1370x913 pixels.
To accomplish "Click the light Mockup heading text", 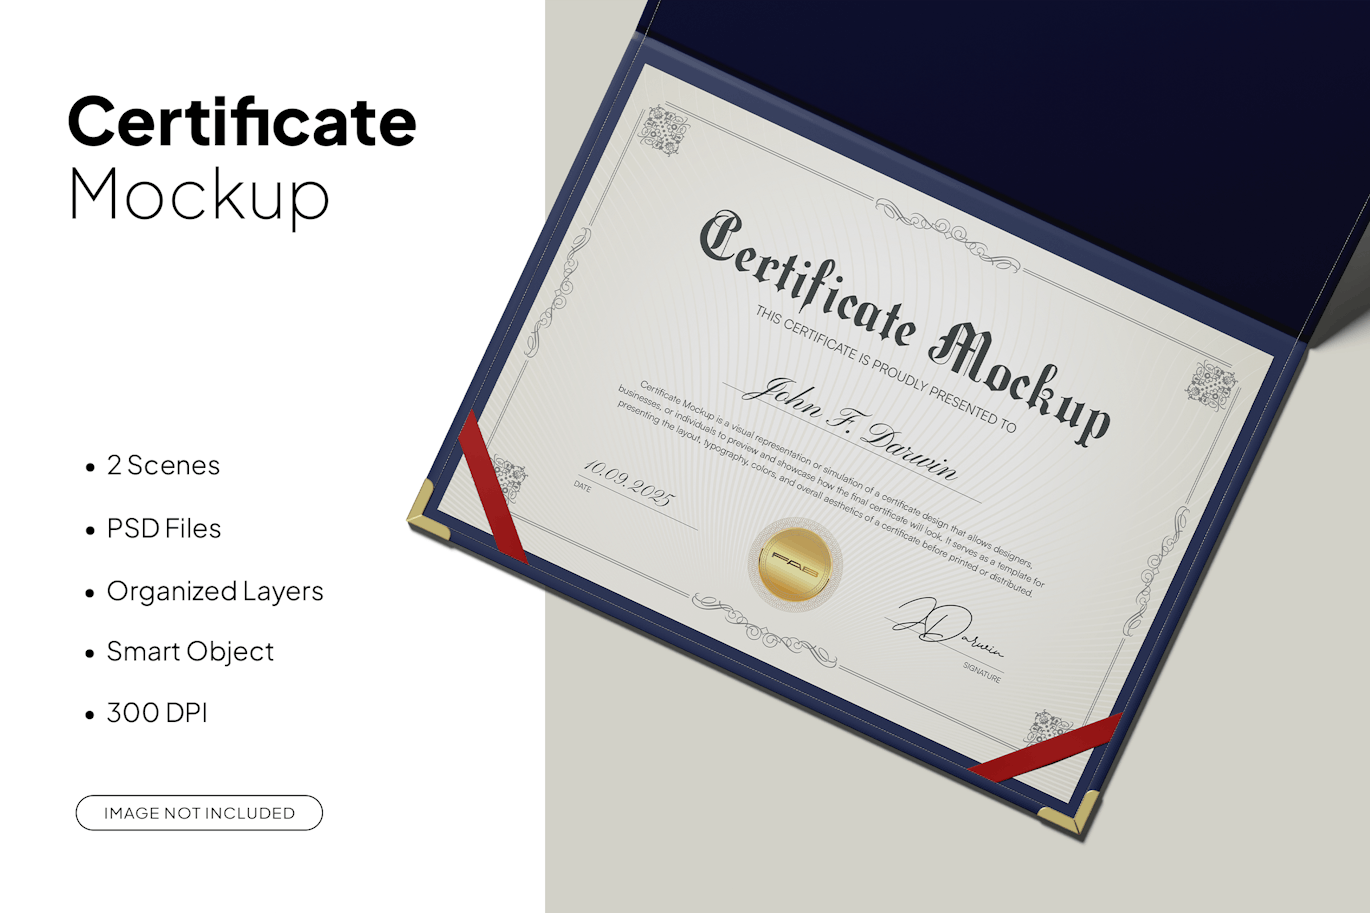I will click(x=198, y=194).
